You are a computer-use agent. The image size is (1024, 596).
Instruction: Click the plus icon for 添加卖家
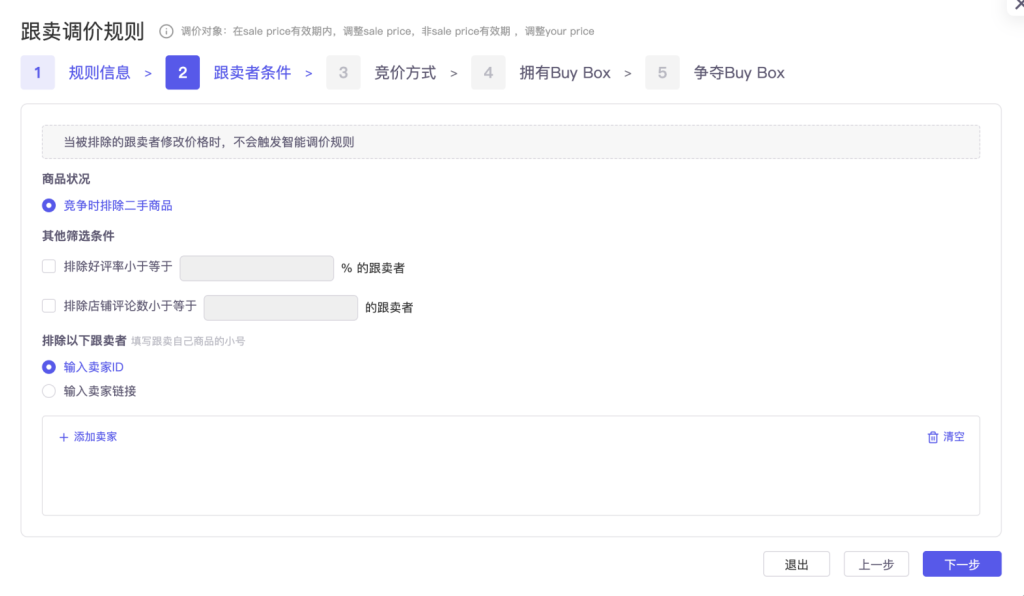coord(63,437)
